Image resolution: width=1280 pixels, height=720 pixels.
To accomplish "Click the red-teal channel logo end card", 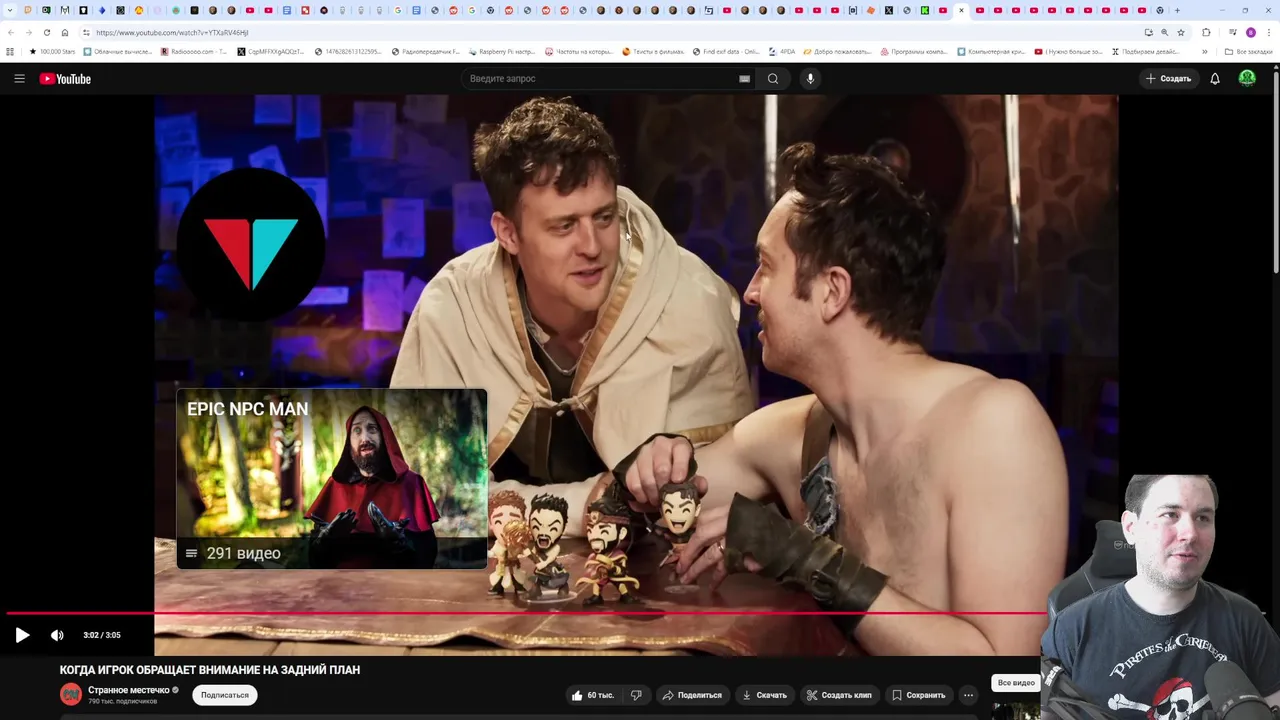I will [251, 244].
